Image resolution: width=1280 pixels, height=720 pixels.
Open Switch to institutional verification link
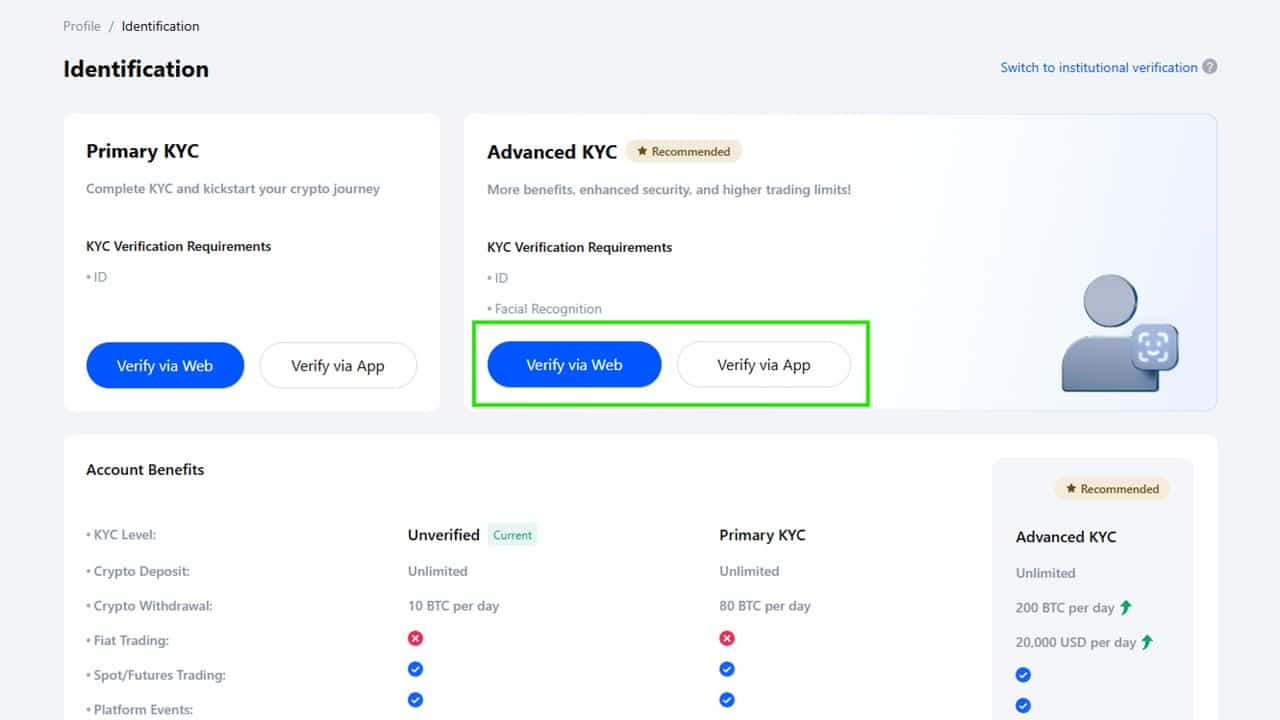1099,67
